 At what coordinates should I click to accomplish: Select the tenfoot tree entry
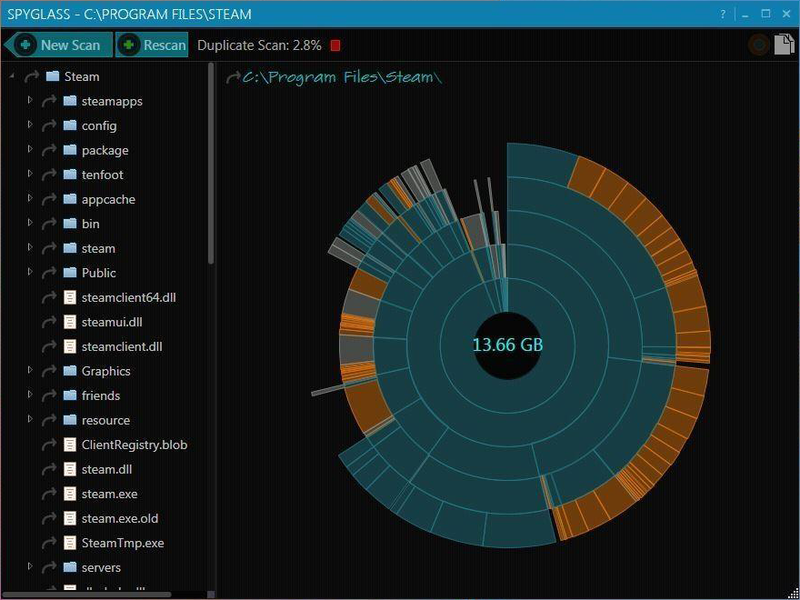pos(102,174)
